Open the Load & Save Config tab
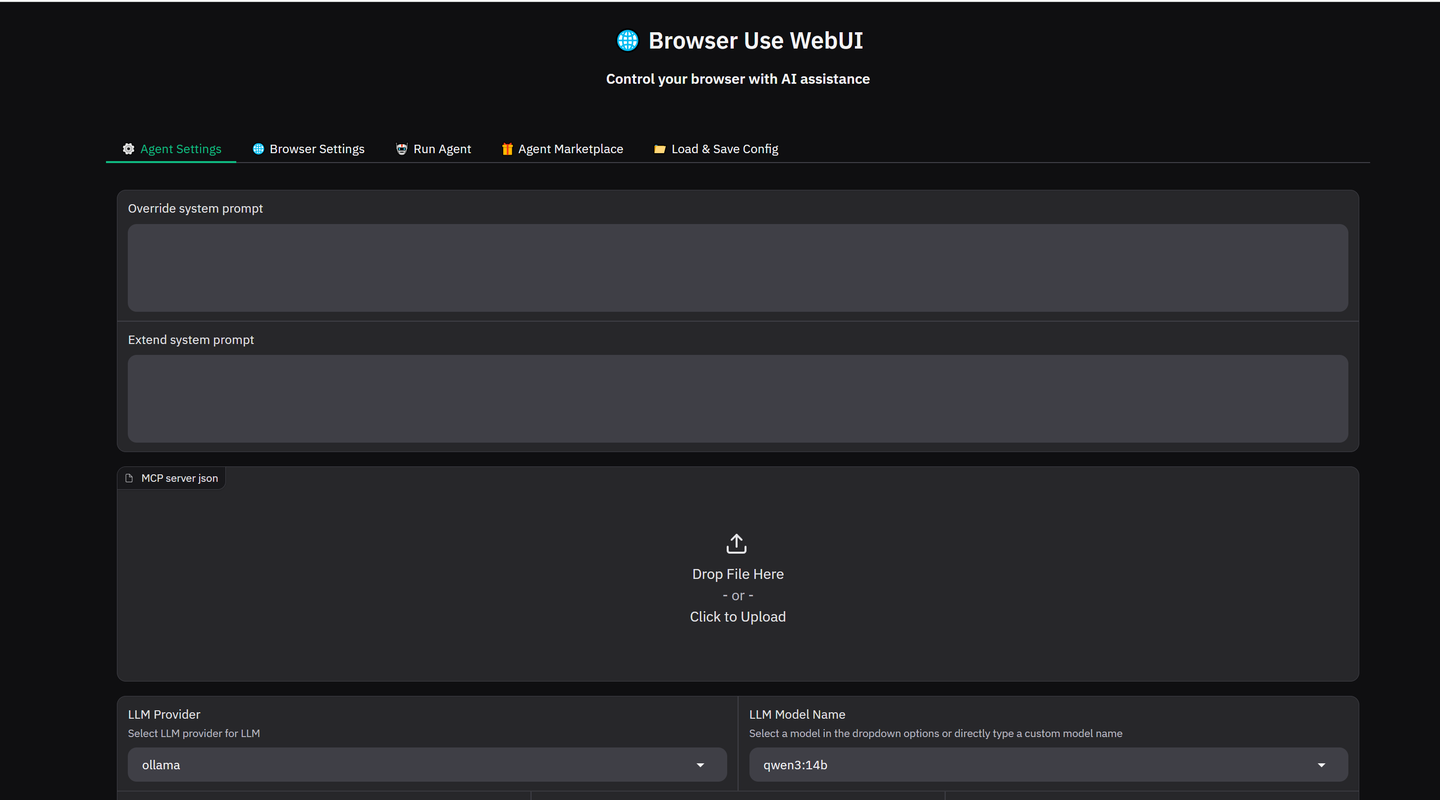The width and height of the screenshot is (1440, 800). (724, 149)
